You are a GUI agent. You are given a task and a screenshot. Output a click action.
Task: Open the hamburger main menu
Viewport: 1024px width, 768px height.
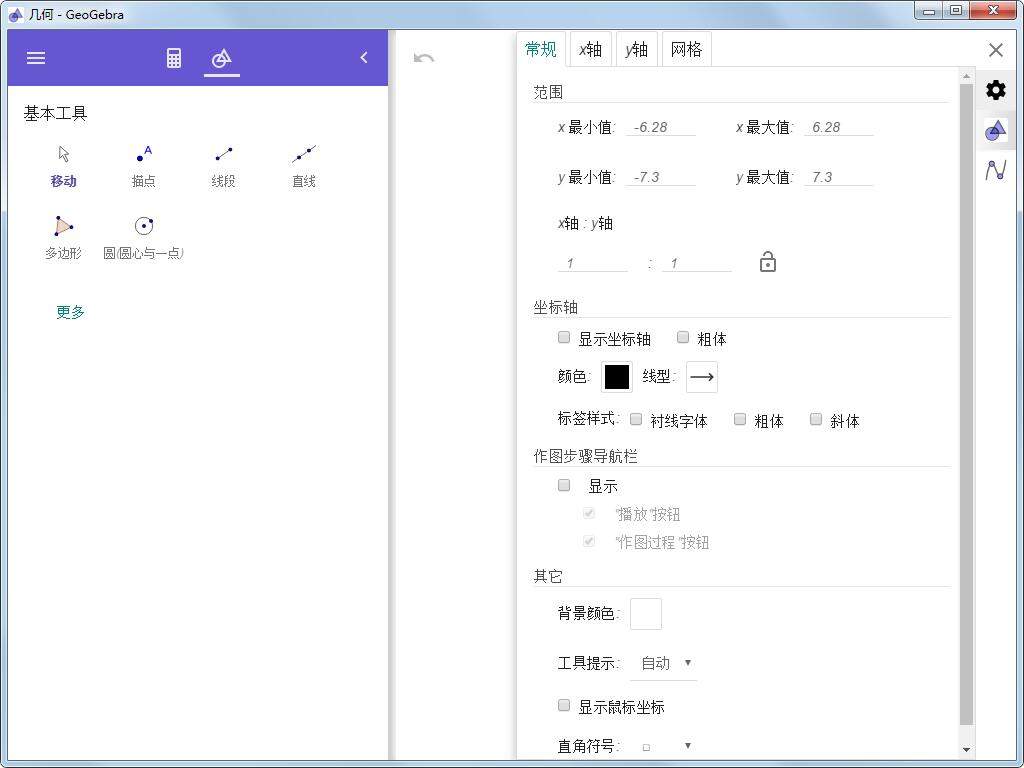pyautogui.click(x=36, y=58)
